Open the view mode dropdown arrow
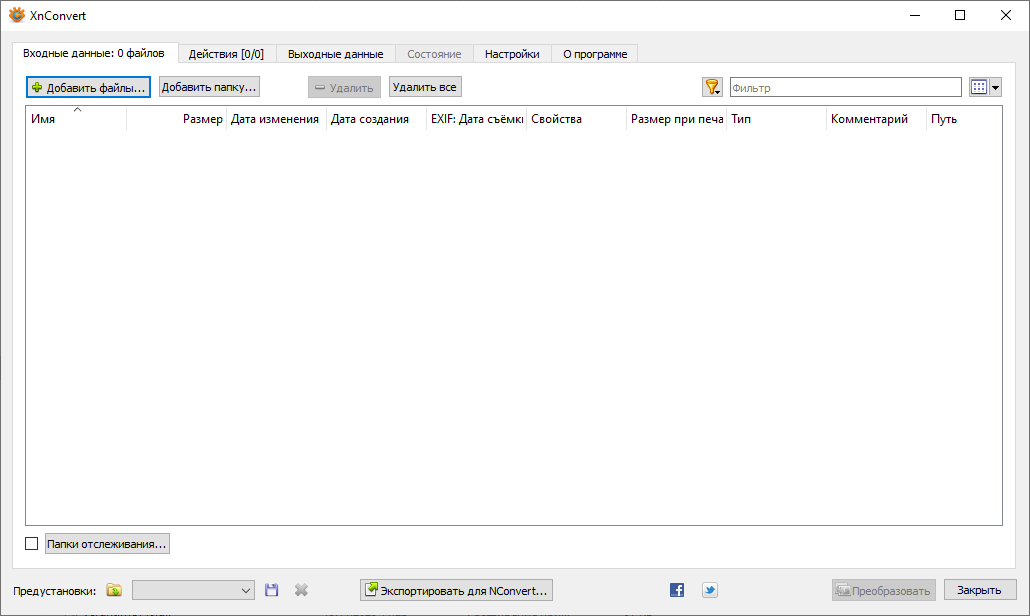The height and width of the screenshot is (616, 1030). click(995, 87)
